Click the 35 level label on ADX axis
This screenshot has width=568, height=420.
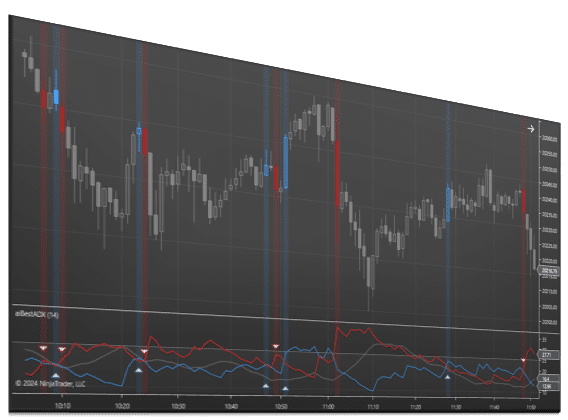click(544, 340)
